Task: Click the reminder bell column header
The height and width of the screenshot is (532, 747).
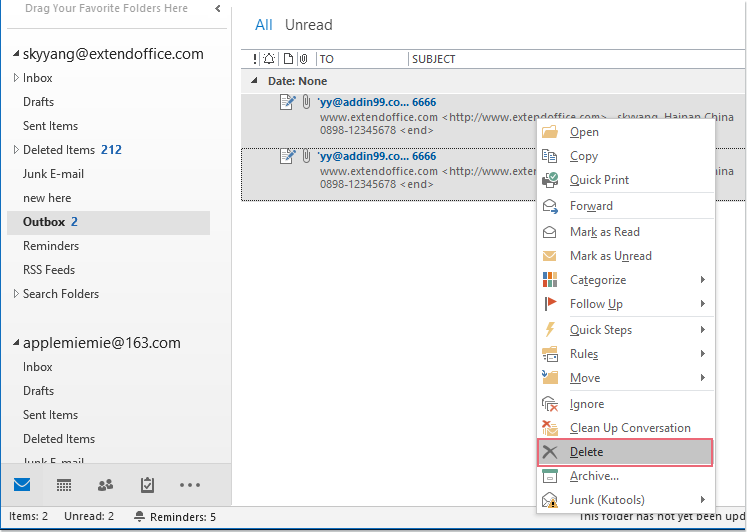Action: click(x=269, y=59)
